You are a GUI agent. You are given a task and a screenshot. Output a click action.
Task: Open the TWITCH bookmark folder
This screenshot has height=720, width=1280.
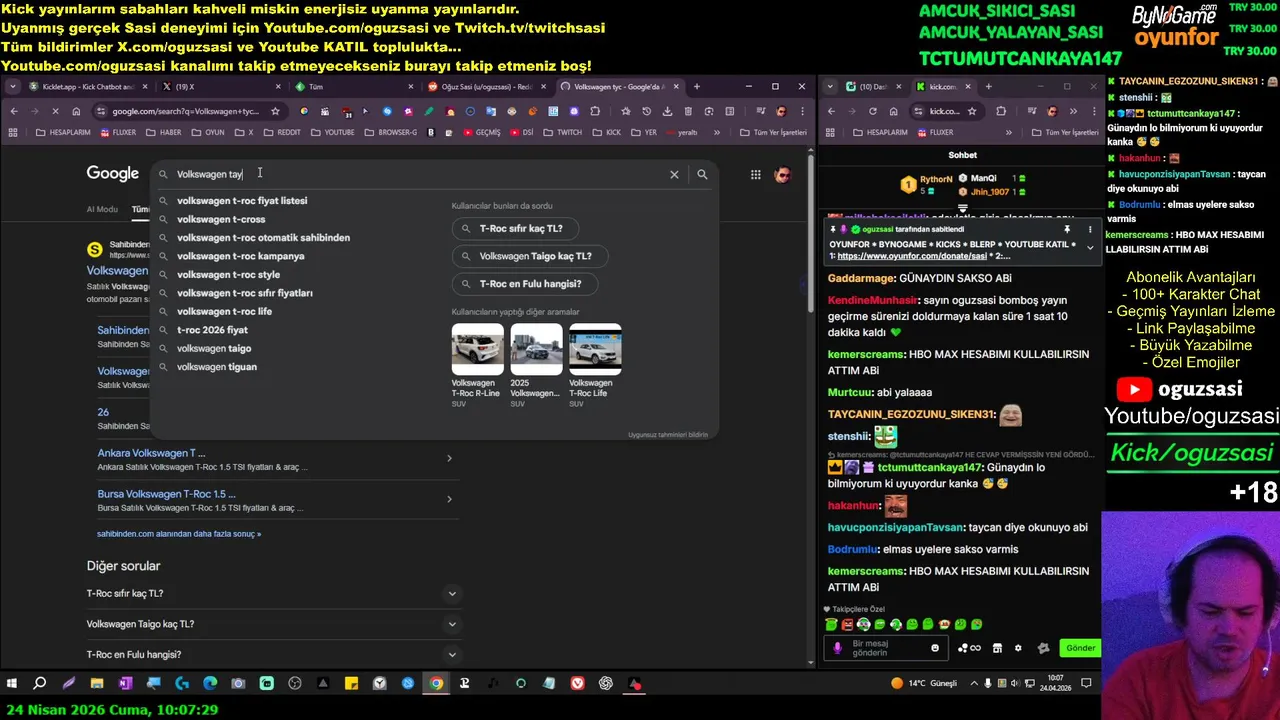pos(562,132)
